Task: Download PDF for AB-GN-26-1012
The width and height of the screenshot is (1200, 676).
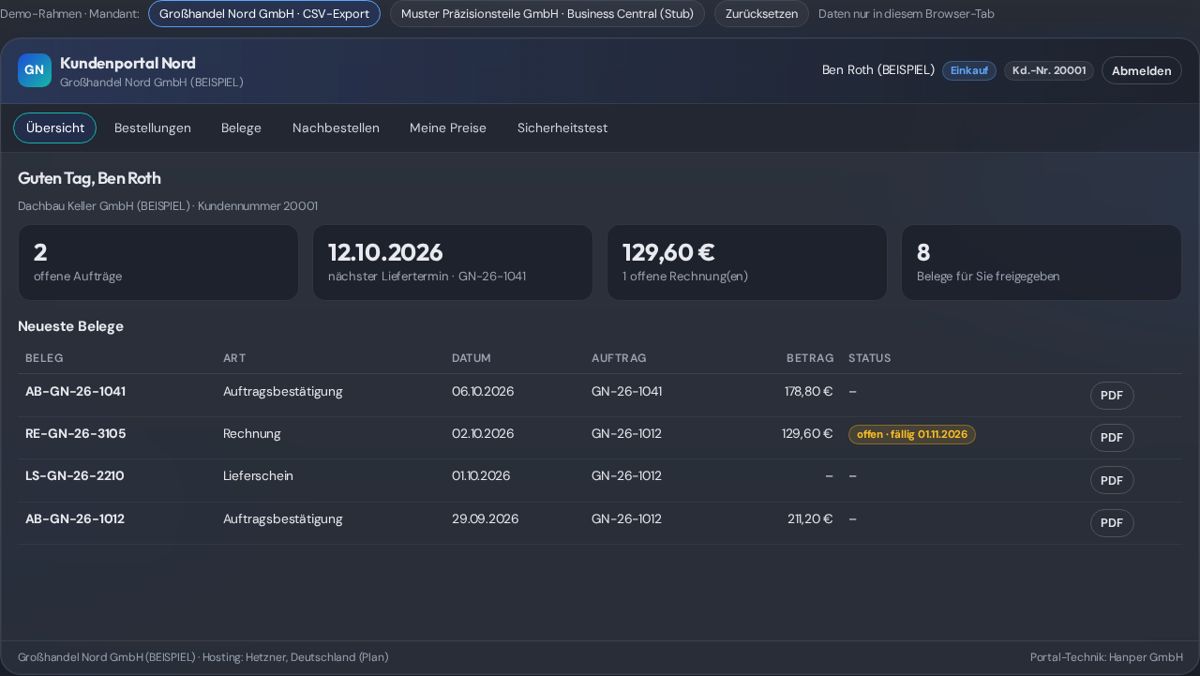Action: point(1111,523)
